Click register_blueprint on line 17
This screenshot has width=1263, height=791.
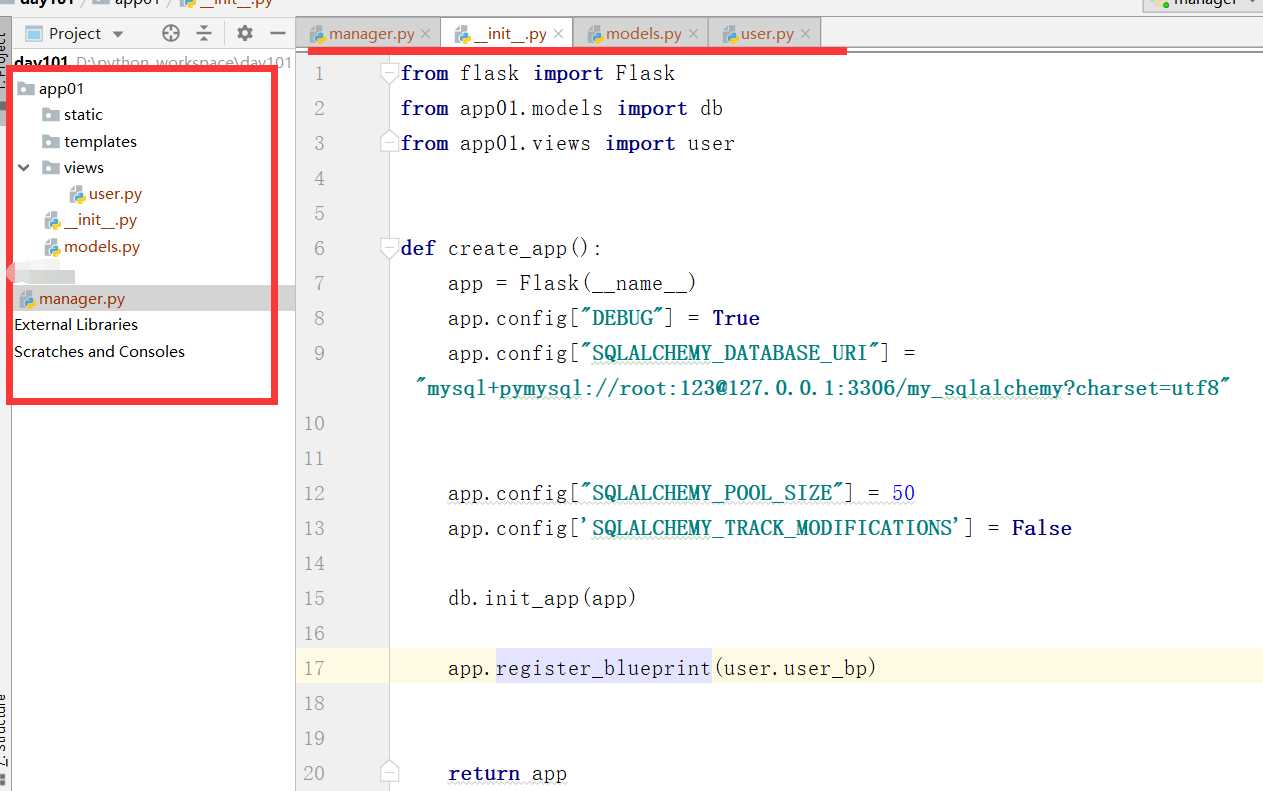tap(603, 668)
